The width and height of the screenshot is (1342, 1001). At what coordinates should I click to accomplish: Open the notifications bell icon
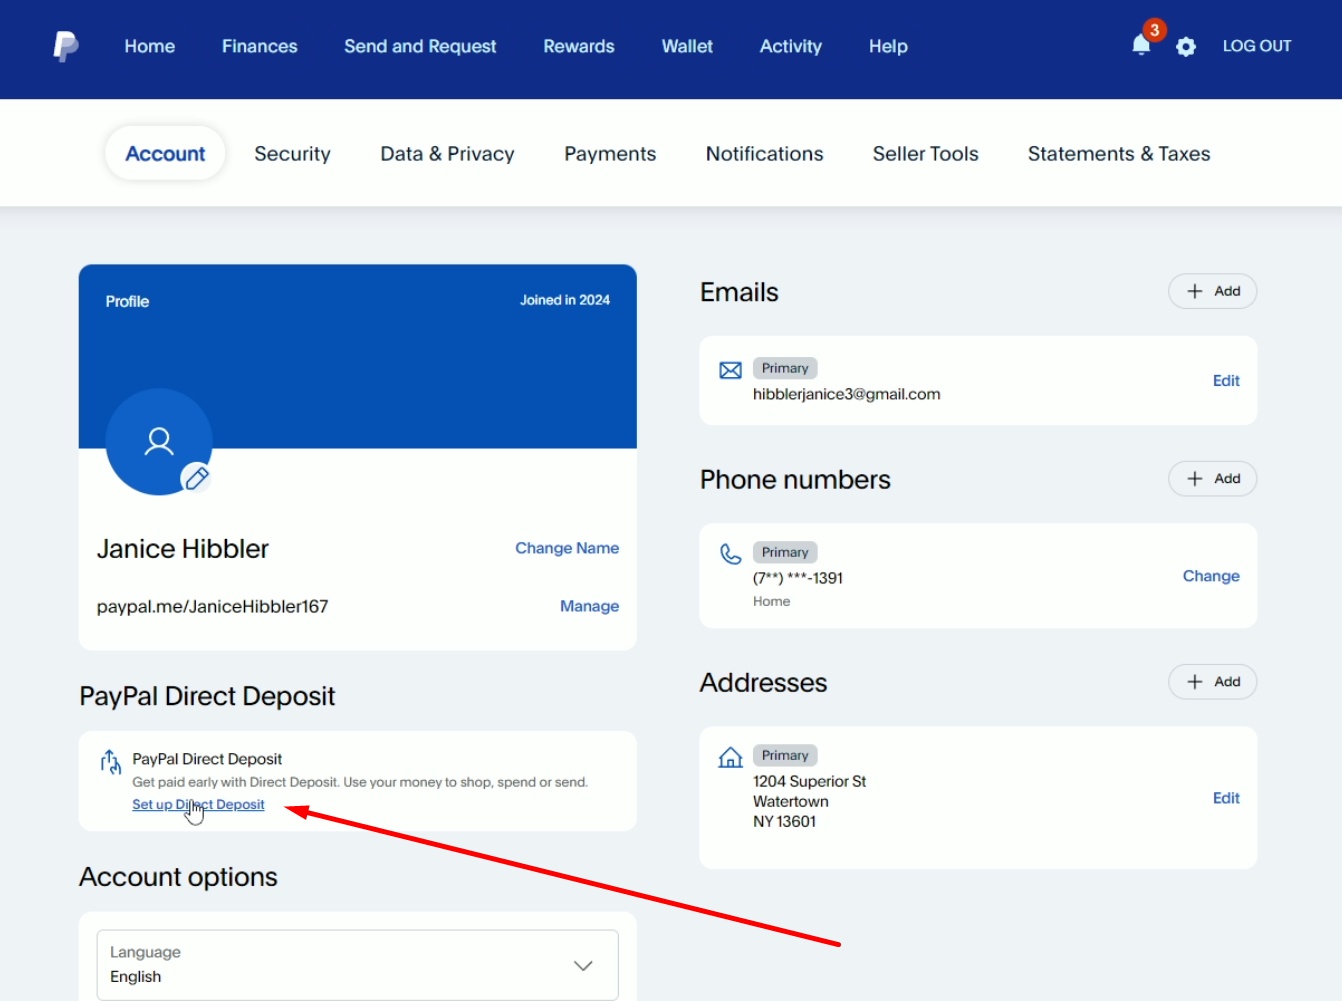[1141, 45]
